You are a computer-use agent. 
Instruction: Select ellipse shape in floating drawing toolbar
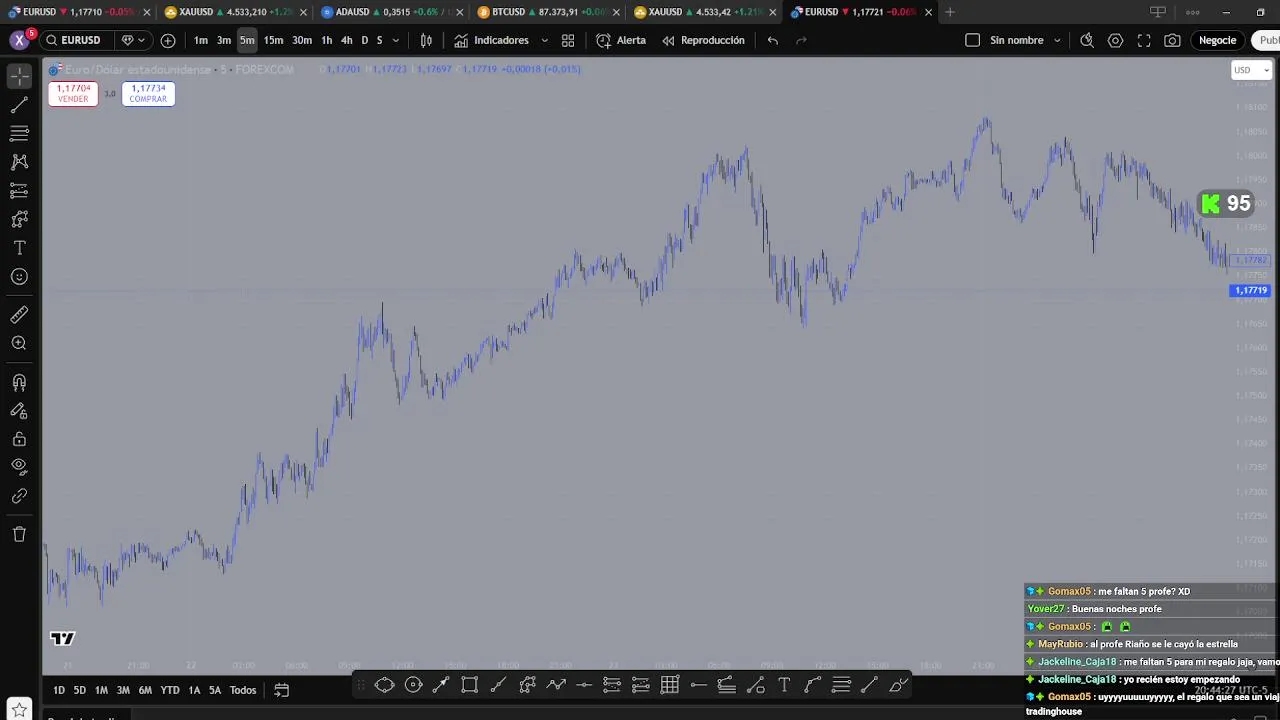pyautogui.click(x=384, y=685)
